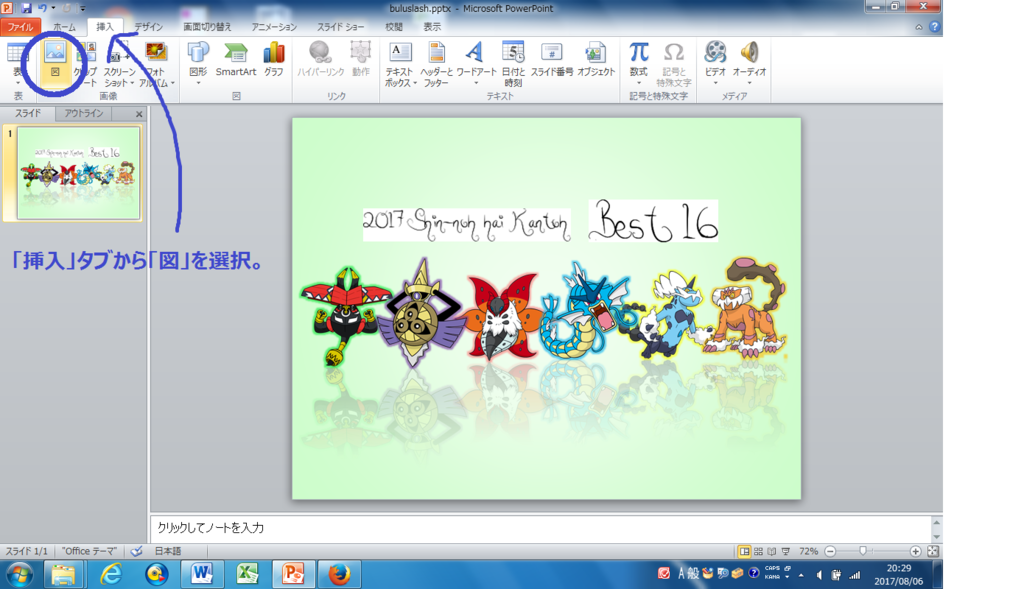Switch to reading view in status bar
Screen dimensions: 1024x589
pyautogui.click(x=772, y=552)
